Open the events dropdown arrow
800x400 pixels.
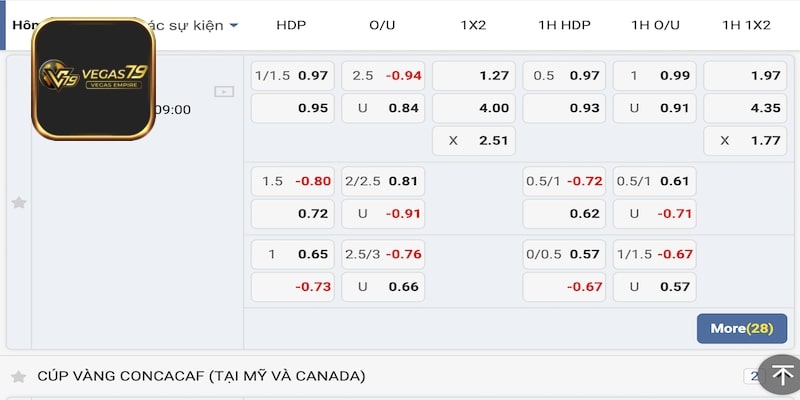click(233, 25)
